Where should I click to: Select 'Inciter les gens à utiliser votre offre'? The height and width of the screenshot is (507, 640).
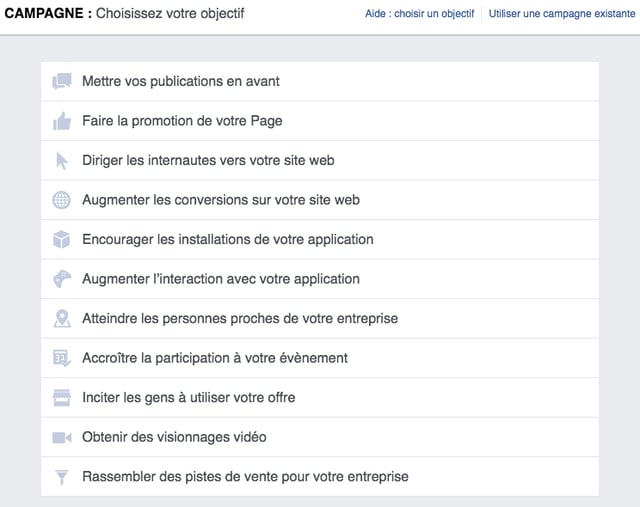[189, 398]
